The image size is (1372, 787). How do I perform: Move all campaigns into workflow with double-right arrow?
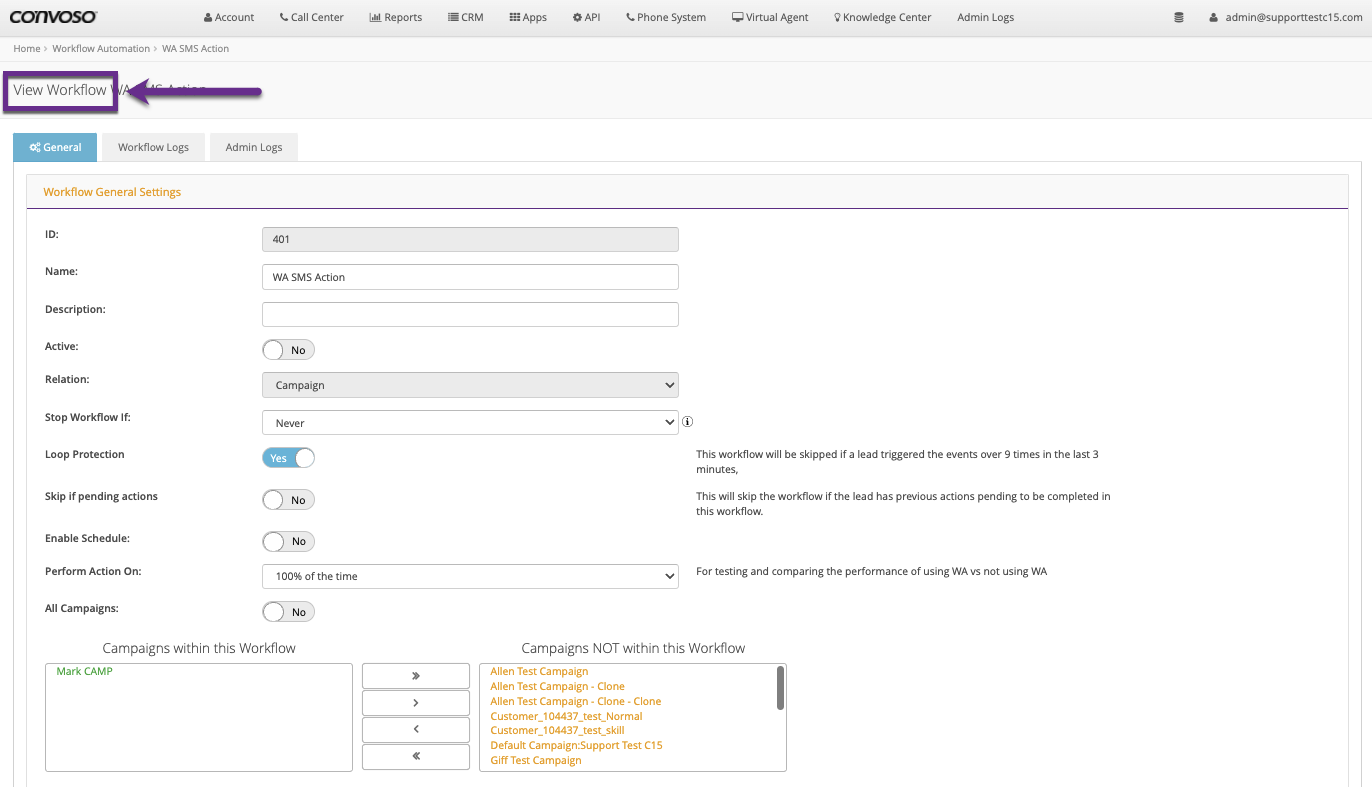tap(416, 676)
